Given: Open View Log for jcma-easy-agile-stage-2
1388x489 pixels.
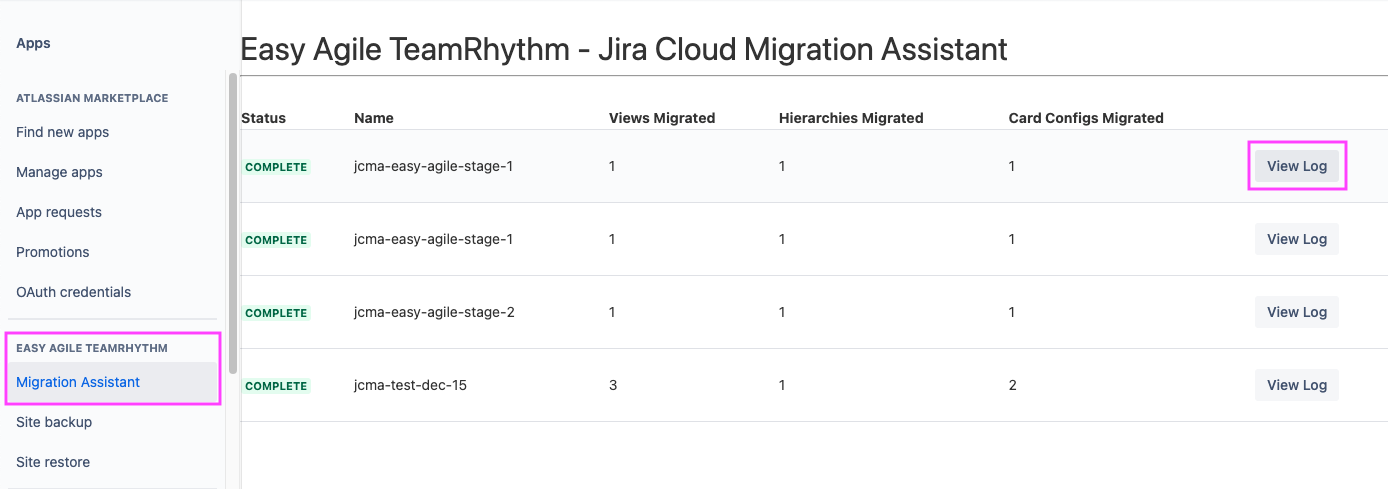Looking at the screenshot, I should coord(1296,312).
